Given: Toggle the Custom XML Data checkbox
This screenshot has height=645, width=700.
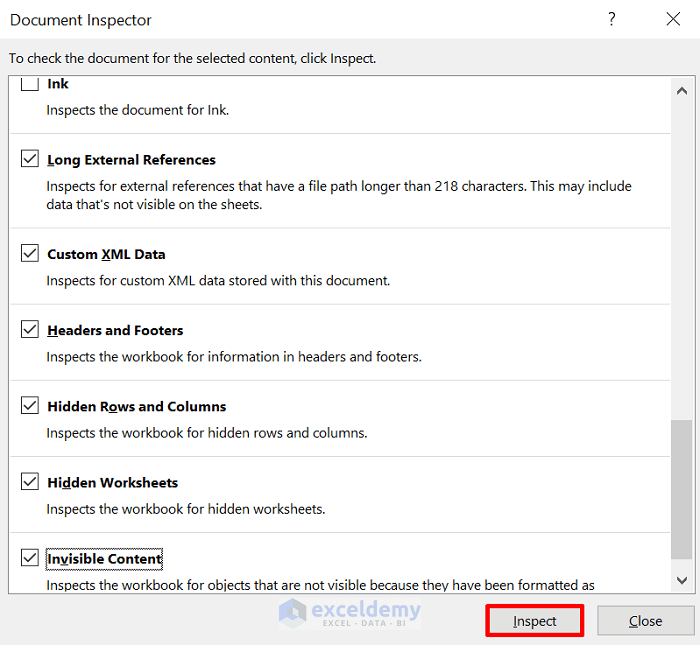Looking at the screenshot, I should [30, 253].
